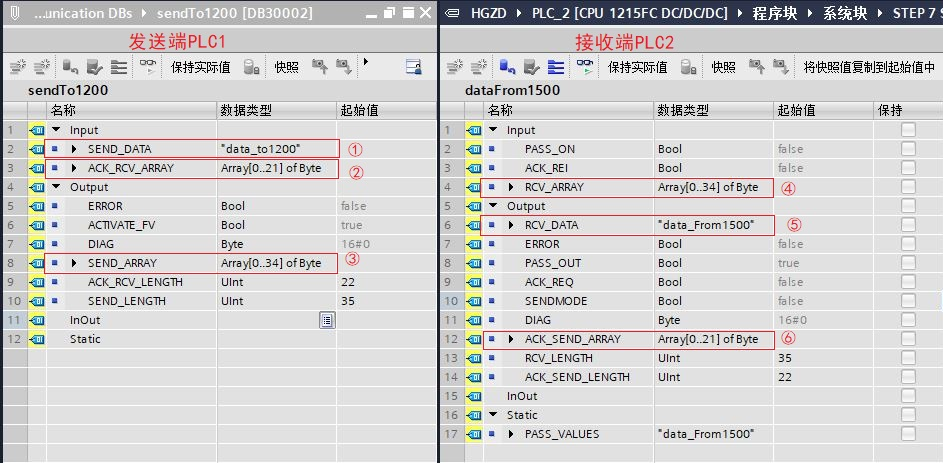Open HGZD breadcrumb item
943x463 pixels.
click(489, 13)
